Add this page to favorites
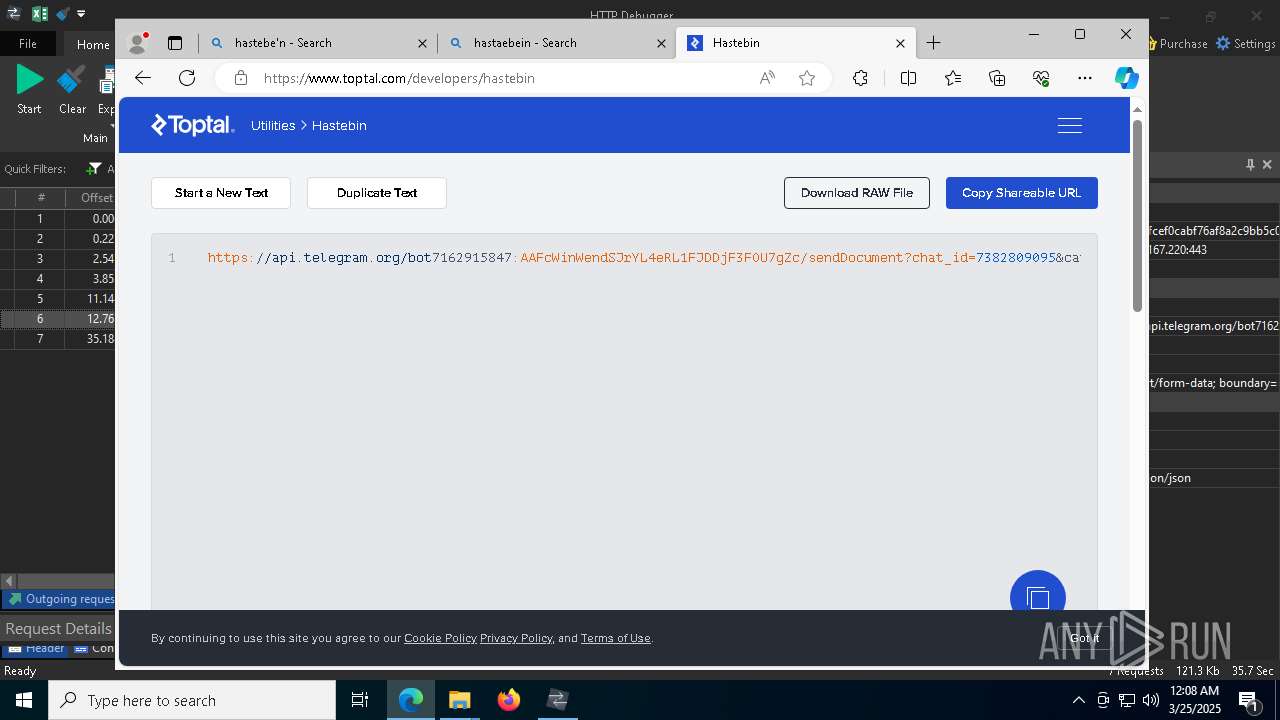This screenshot has width=1280, height=720. click(807, 78)
